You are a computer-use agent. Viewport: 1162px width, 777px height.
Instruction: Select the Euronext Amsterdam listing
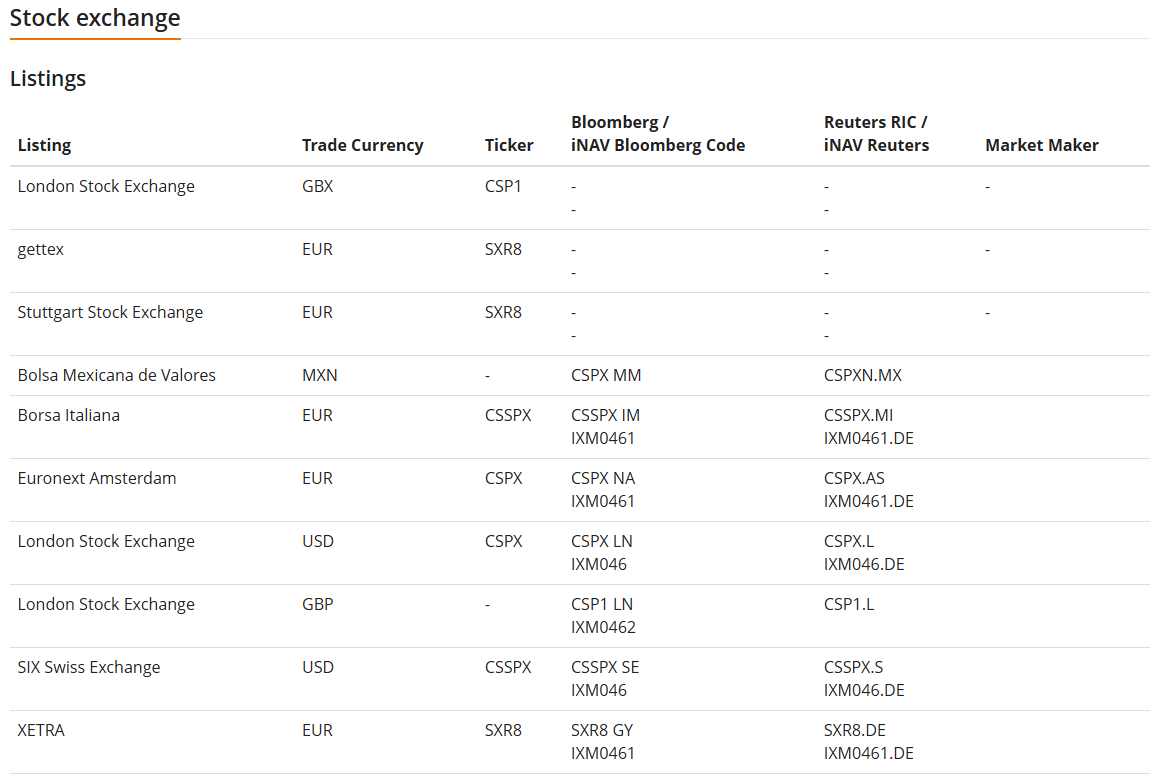pos(97,478)
